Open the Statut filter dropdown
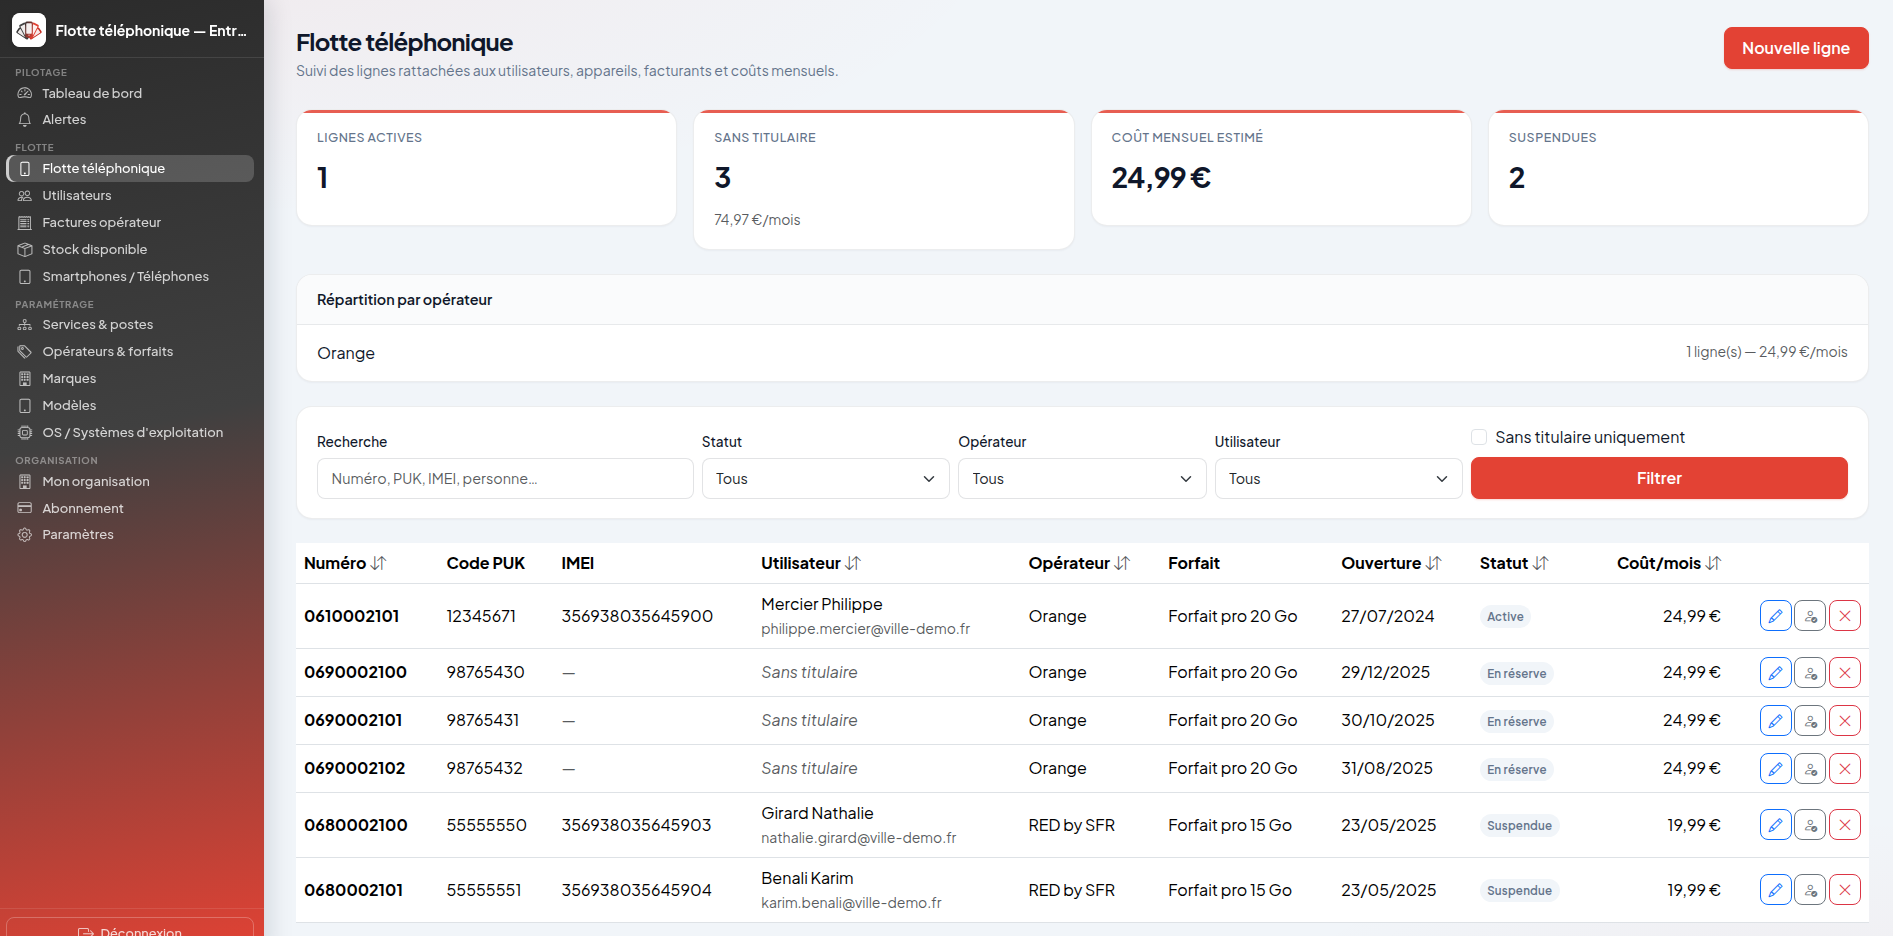This screenshot has height=936, width=1893. point(825,479)
